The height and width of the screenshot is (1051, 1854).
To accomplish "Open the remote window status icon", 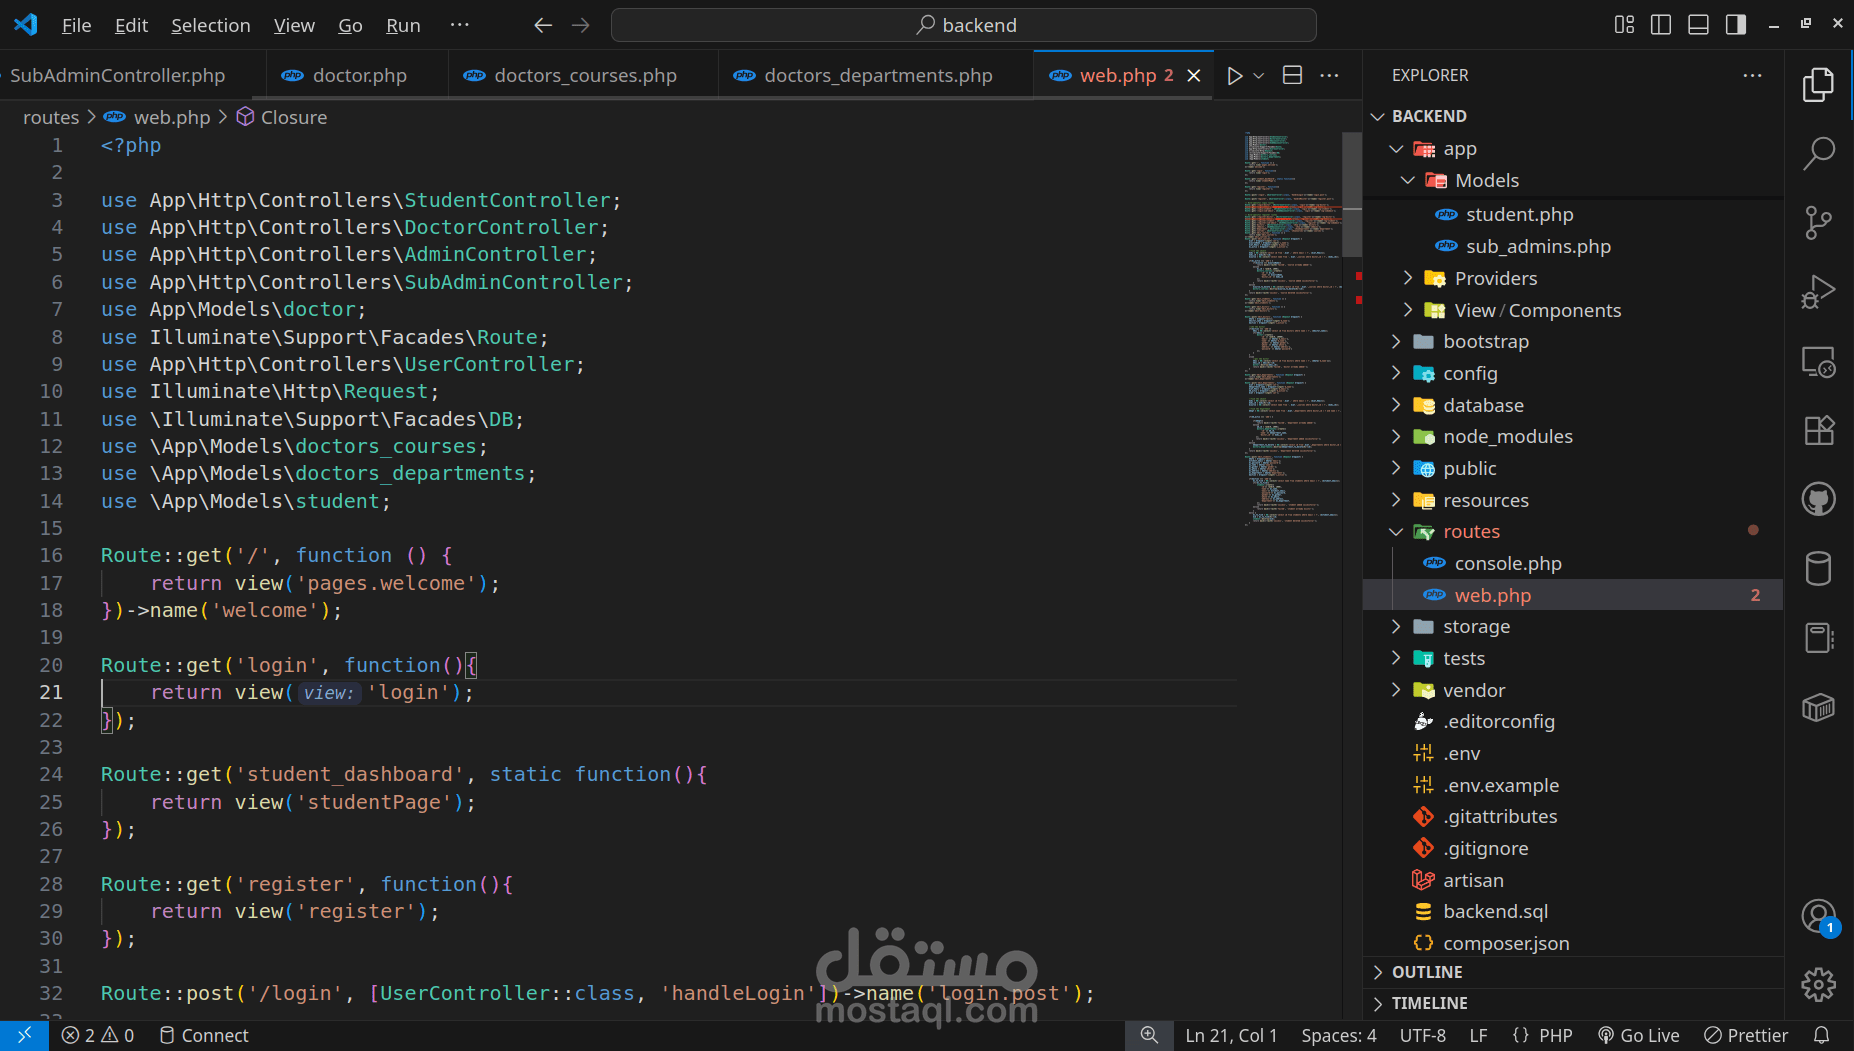I will pyautogui.click(x=24, y=1035).
